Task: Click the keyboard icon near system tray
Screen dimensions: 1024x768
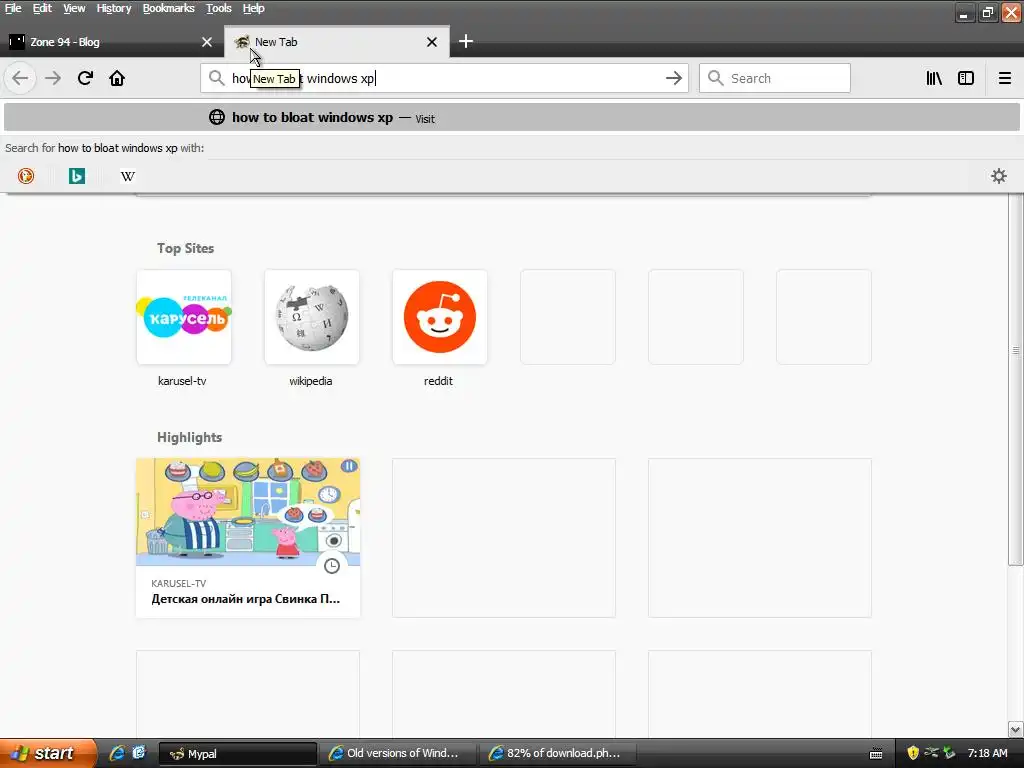Action: point(876,754)
